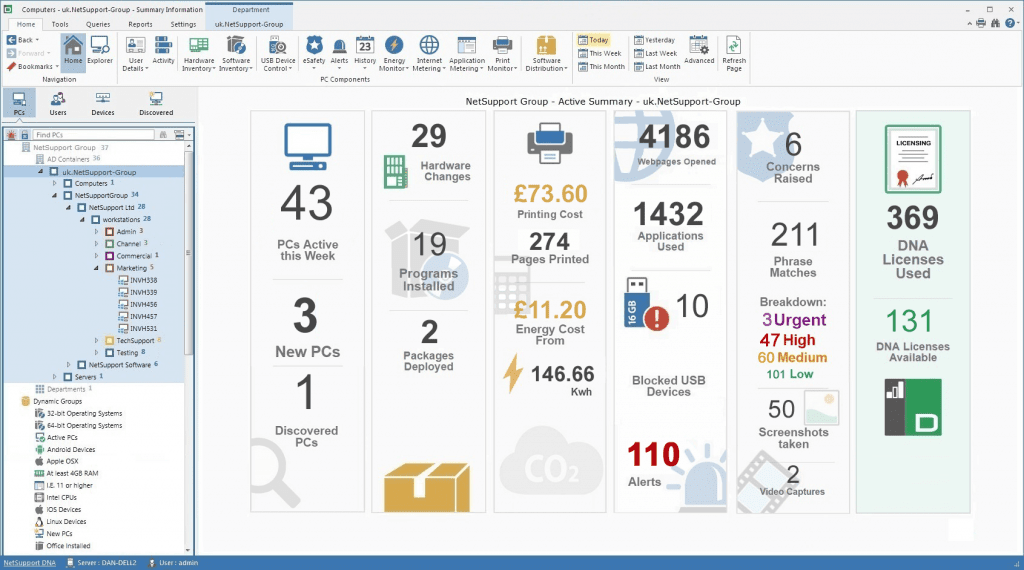This screenshot has width=1024, height=570.
Task: Toggle checkbox for Servers node
Action: coord(67,377)
